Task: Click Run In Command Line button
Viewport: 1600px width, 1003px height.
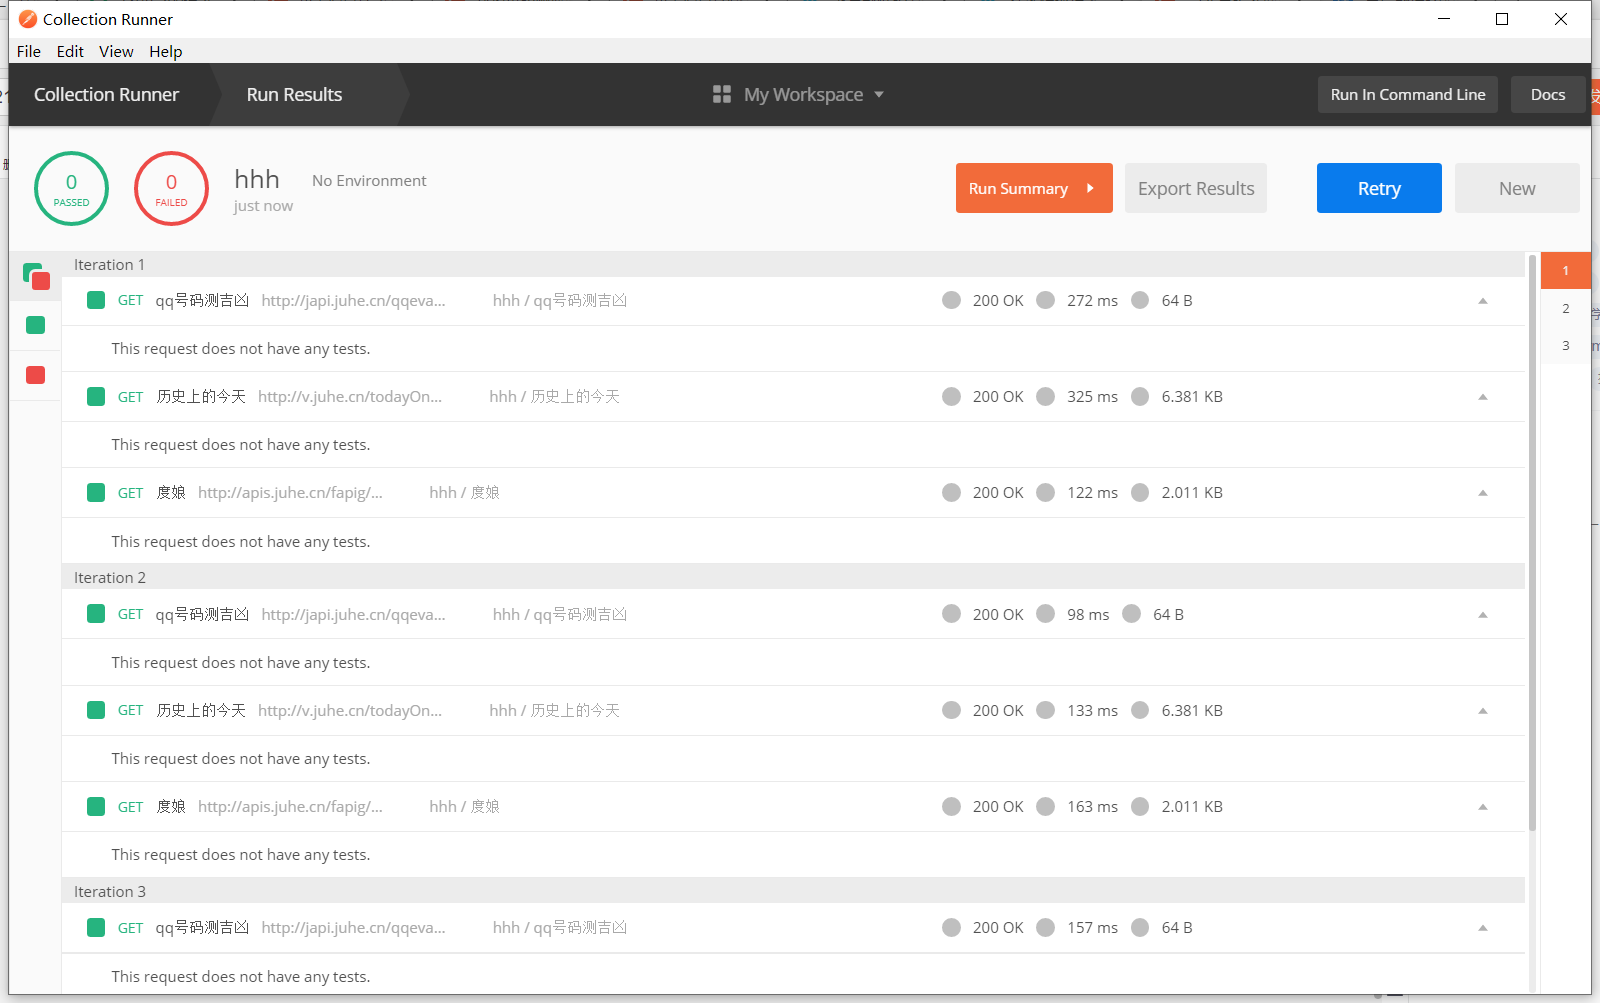Action: click(x=1408, y=94)
